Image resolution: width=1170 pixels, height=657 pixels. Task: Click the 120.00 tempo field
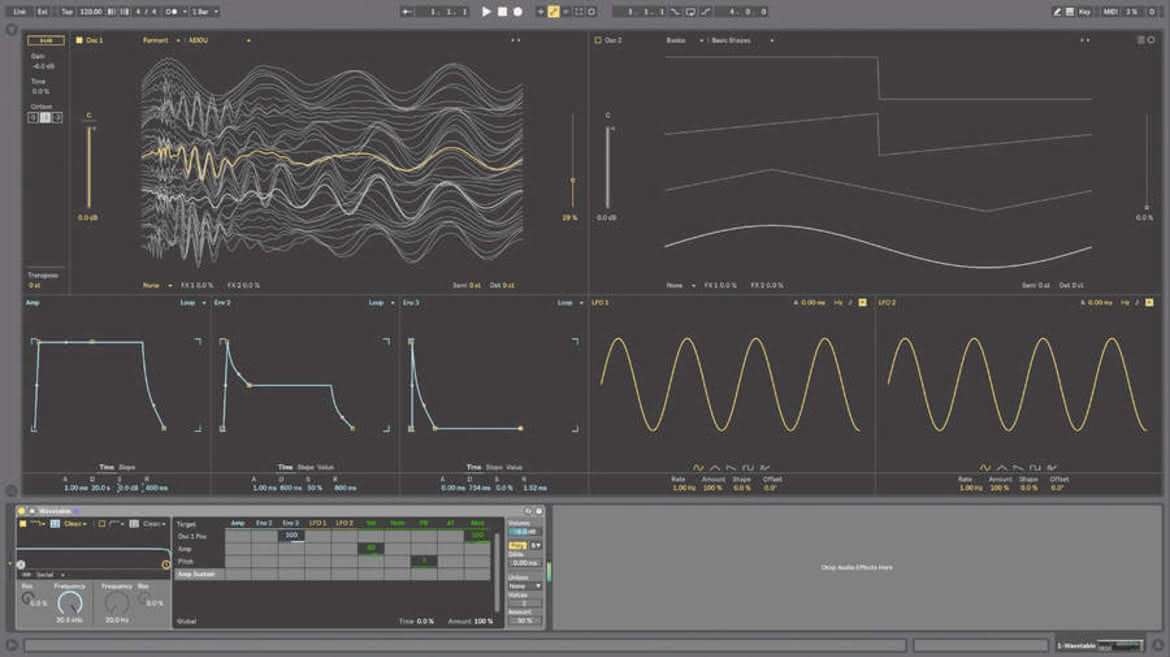[91, 11]
